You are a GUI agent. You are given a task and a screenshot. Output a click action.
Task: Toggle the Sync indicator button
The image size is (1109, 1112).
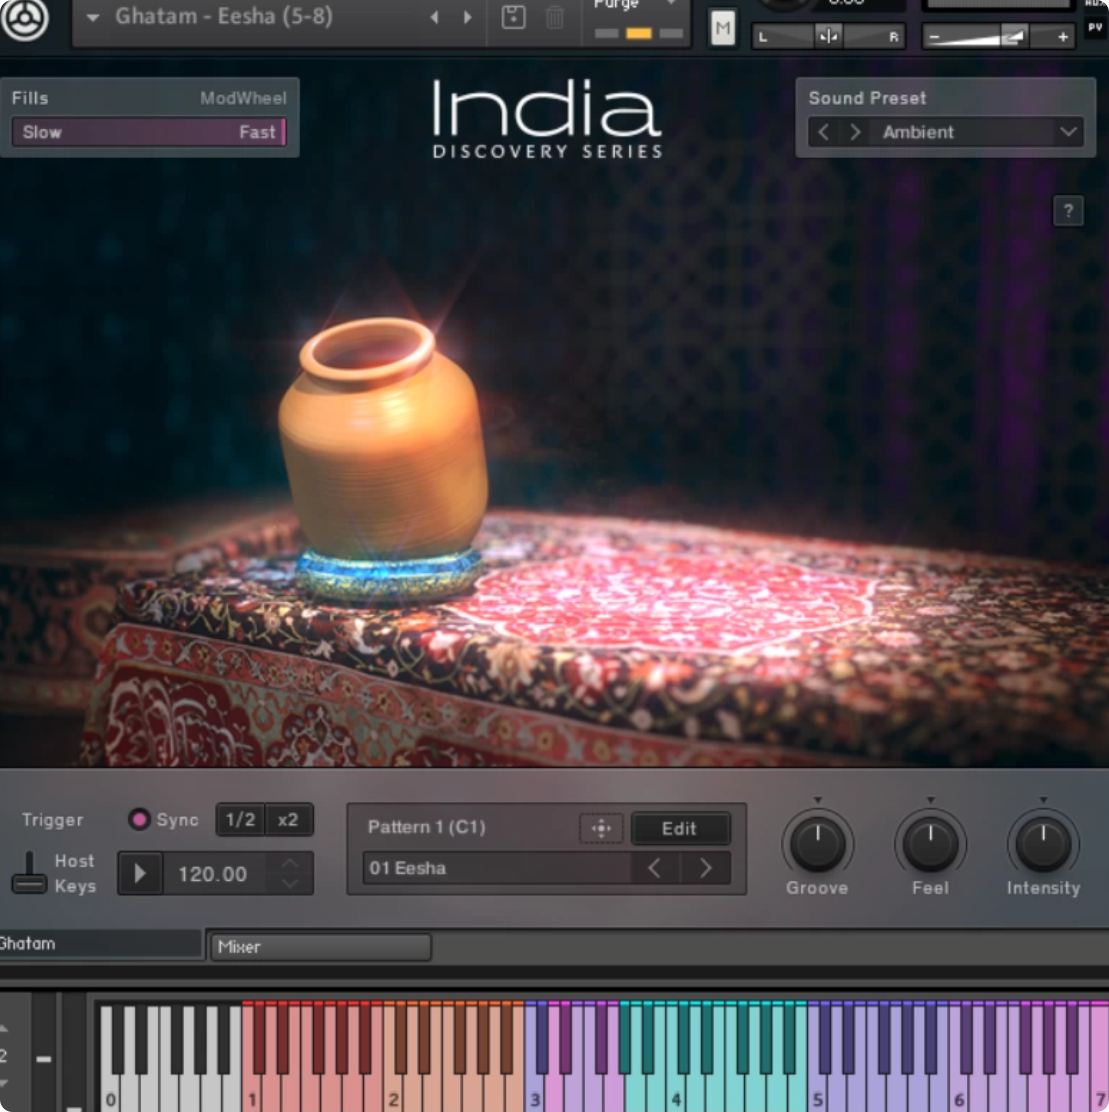click(139, 819)
